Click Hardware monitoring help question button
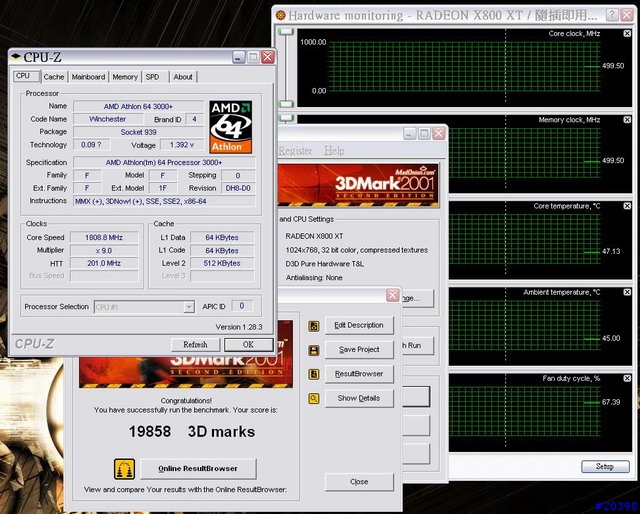 (612, 15)
